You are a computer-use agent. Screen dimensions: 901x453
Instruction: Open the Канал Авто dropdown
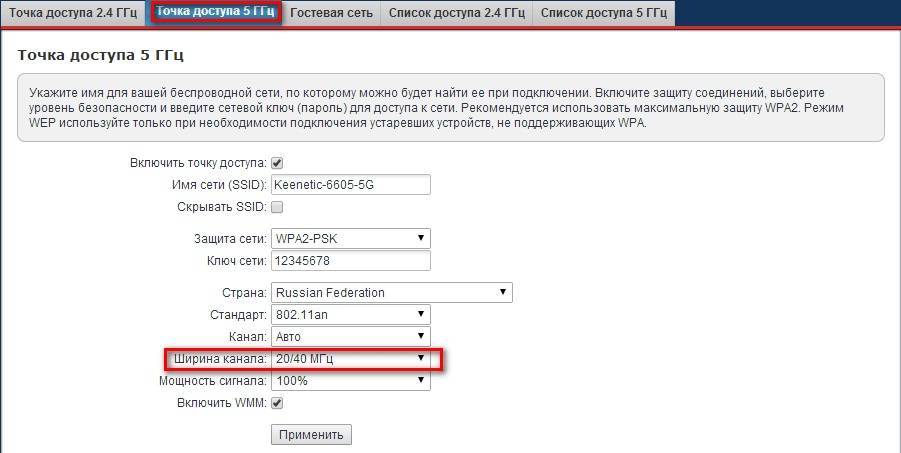tap(350, 337)
